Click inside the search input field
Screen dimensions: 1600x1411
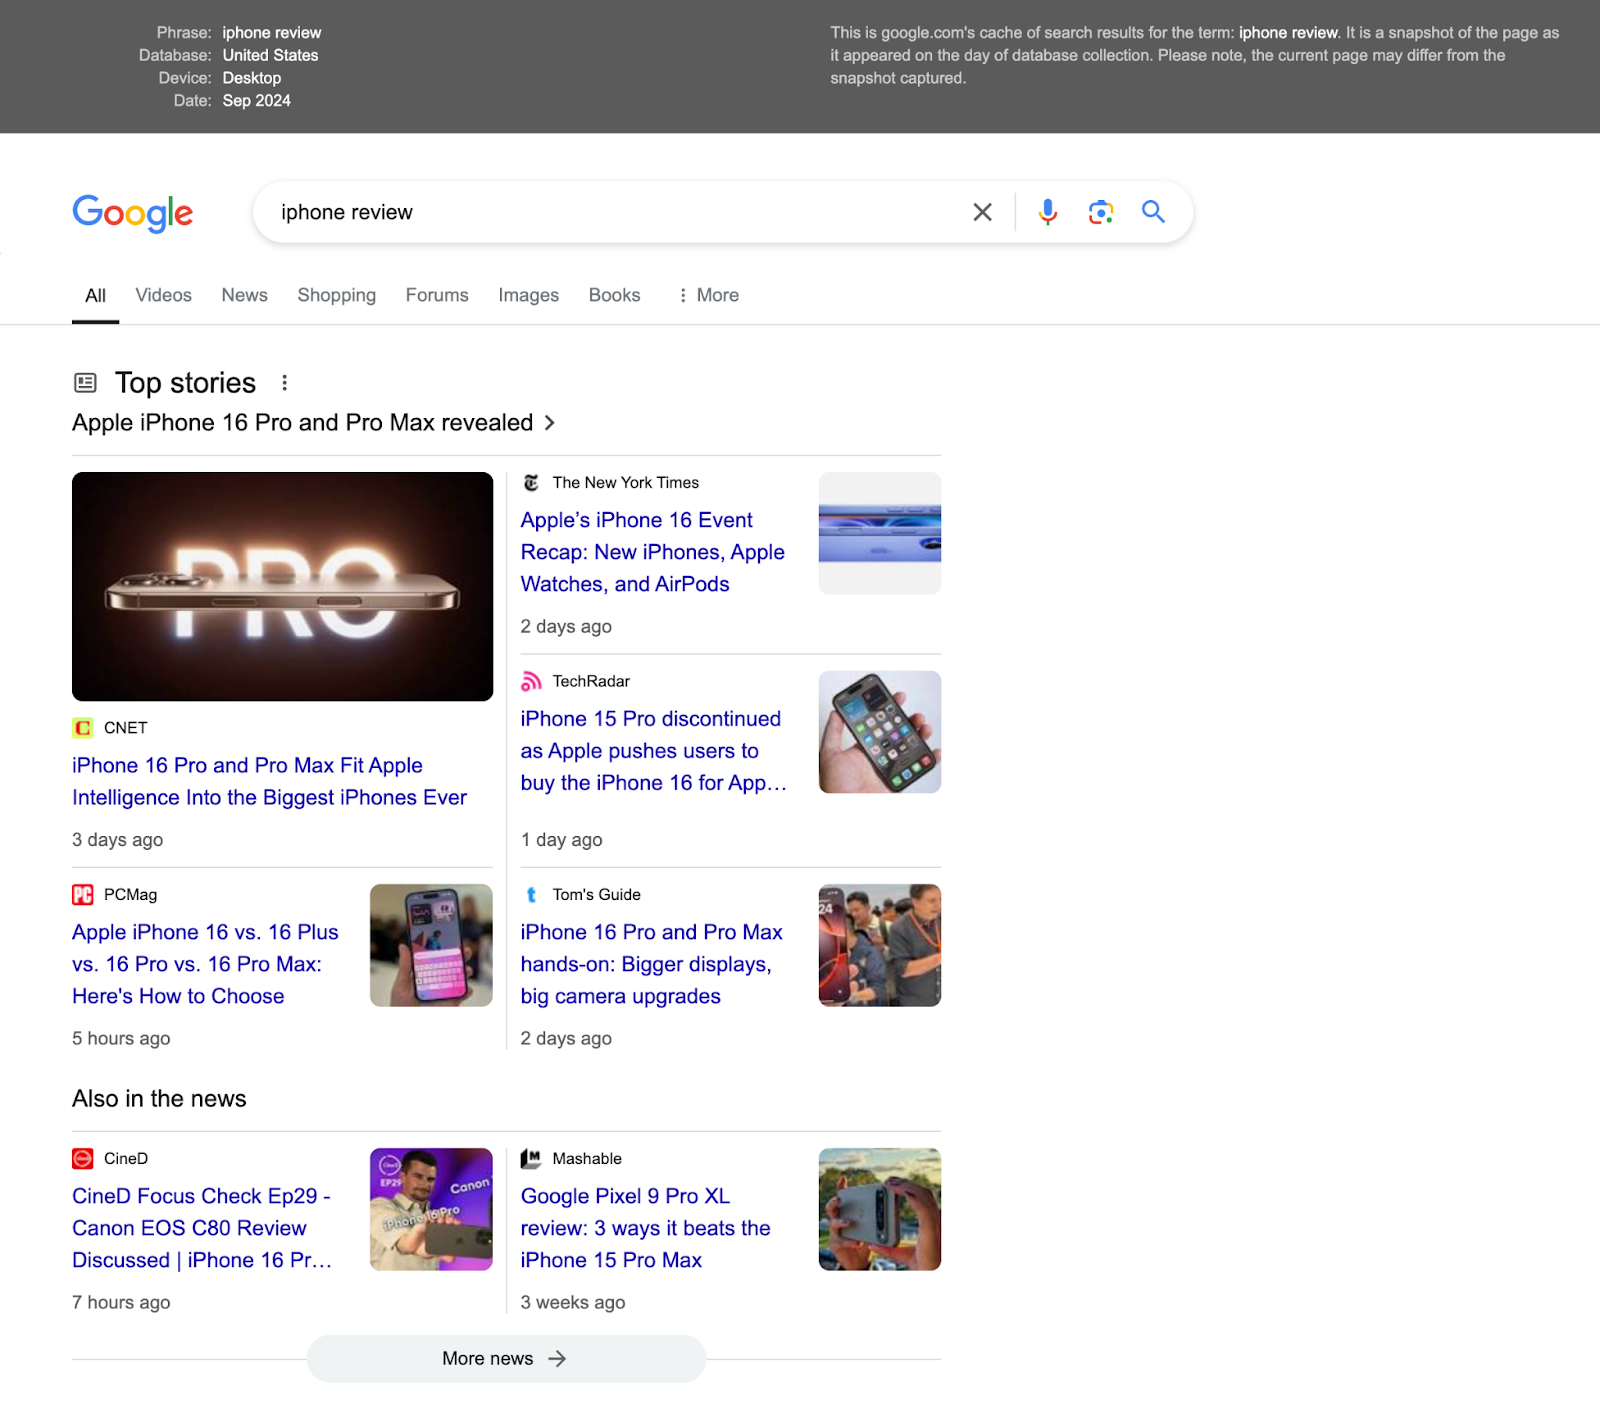click(x=600, y=211)
